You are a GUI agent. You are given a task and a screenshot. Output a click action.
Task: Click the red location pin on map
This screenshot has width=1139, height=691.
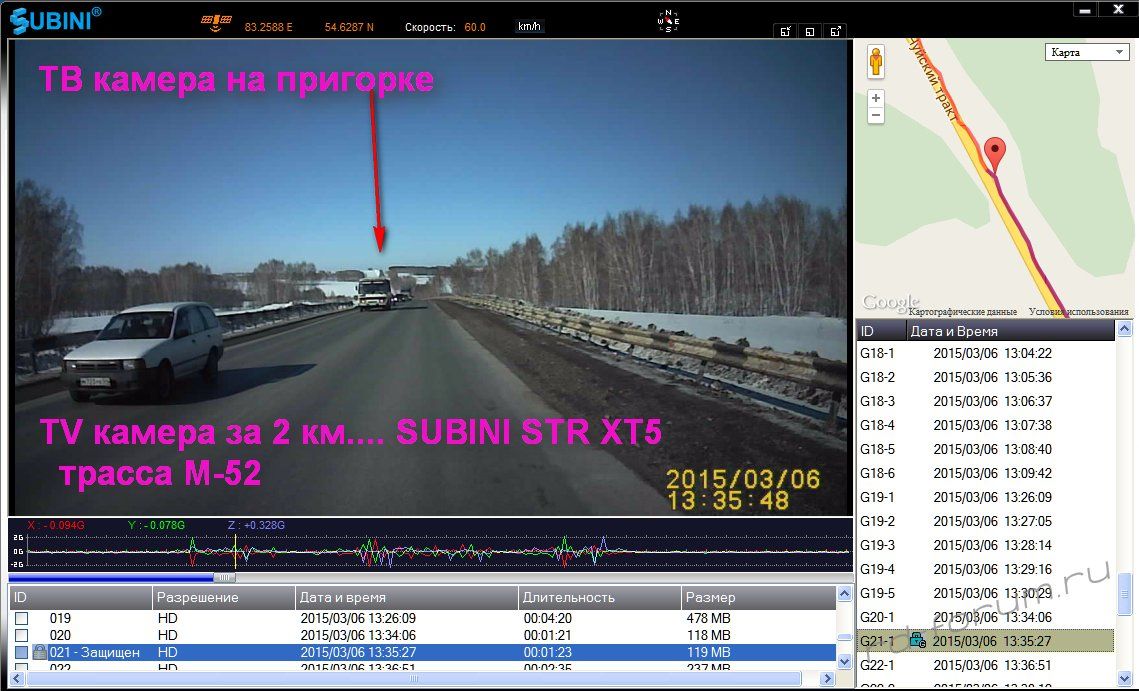pos(994,153)
